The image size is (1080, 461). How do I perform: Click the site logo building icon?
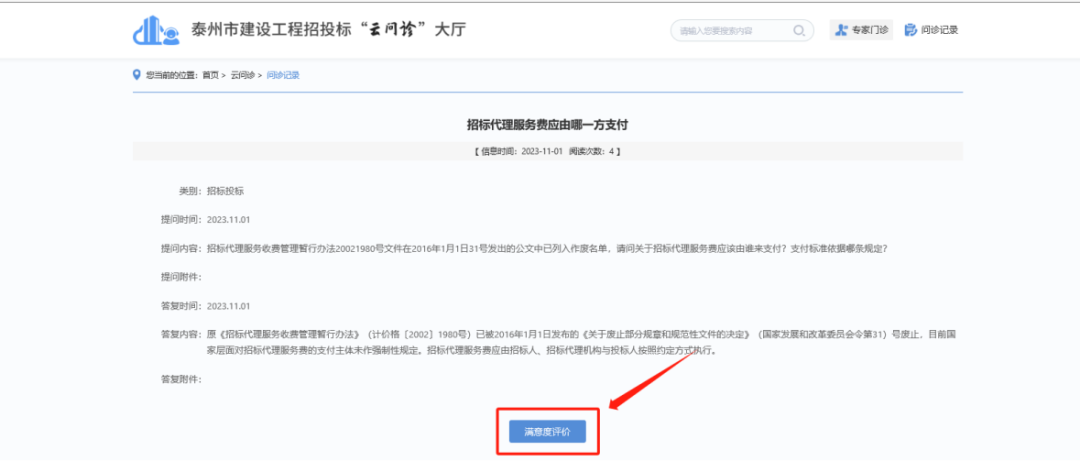pos(157,31)
